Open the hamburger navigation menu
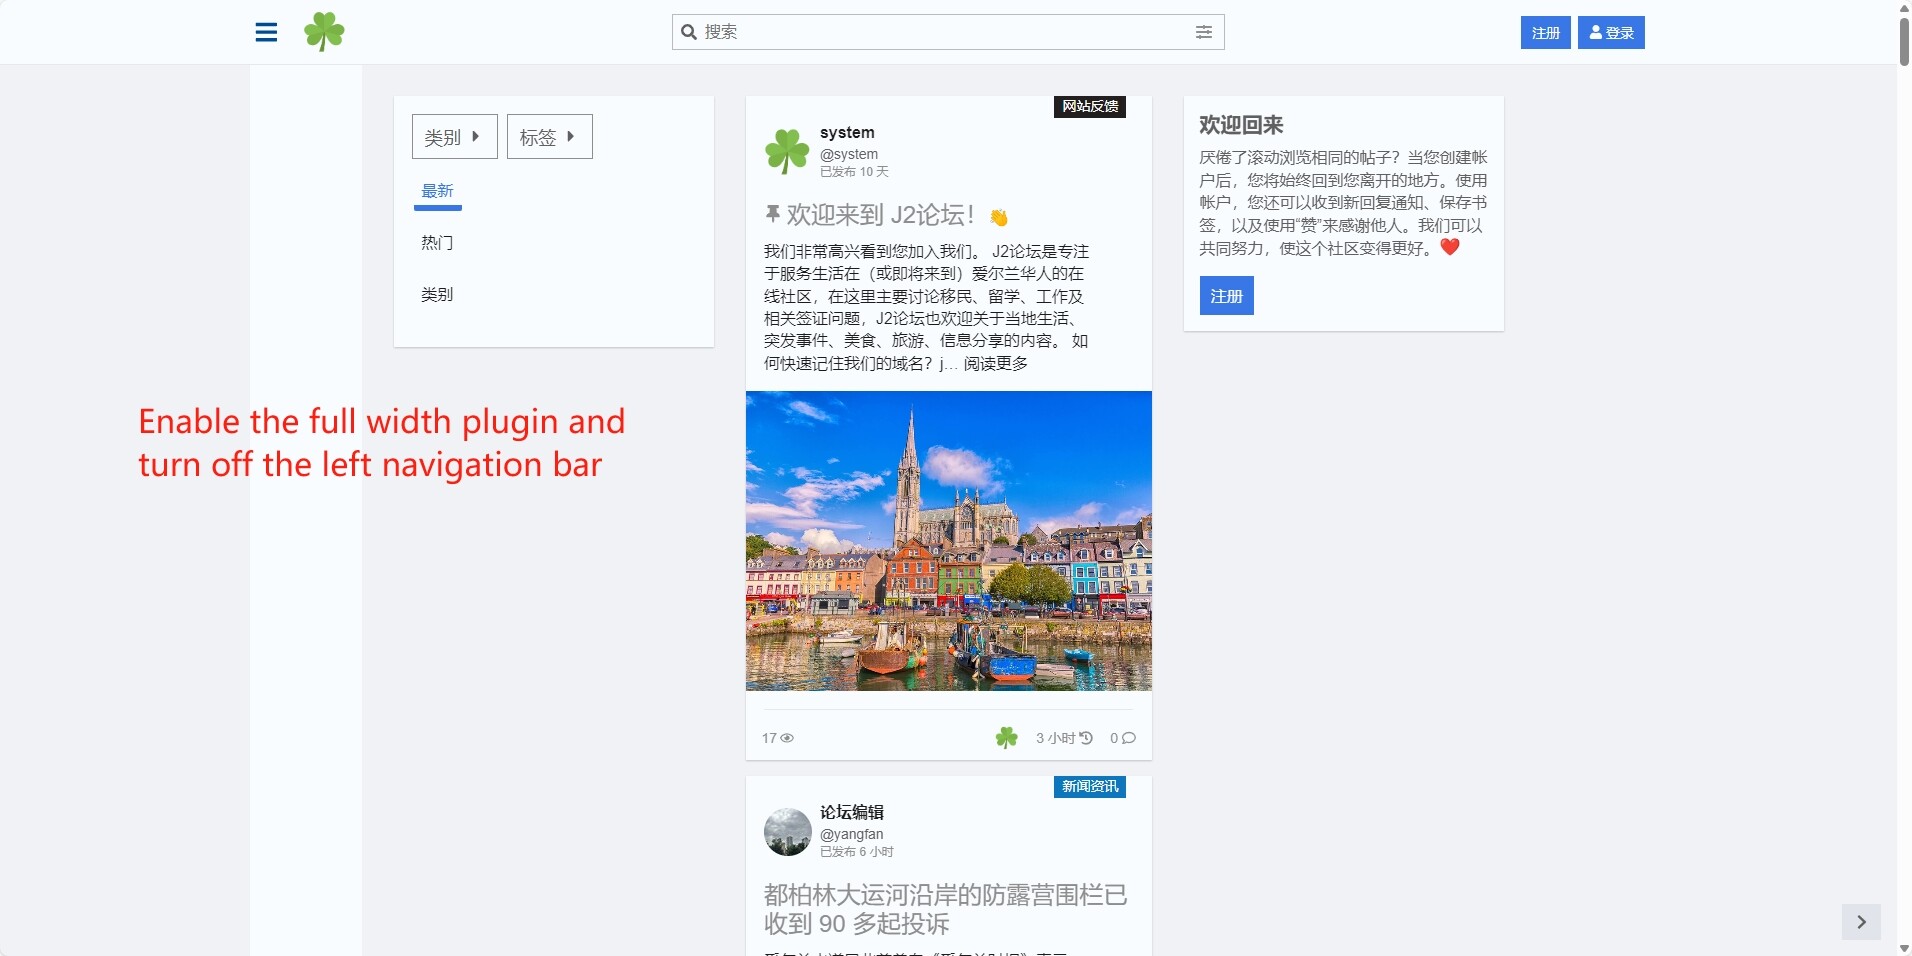Viewport: 1912px width, 956px height. coord(266,32)
